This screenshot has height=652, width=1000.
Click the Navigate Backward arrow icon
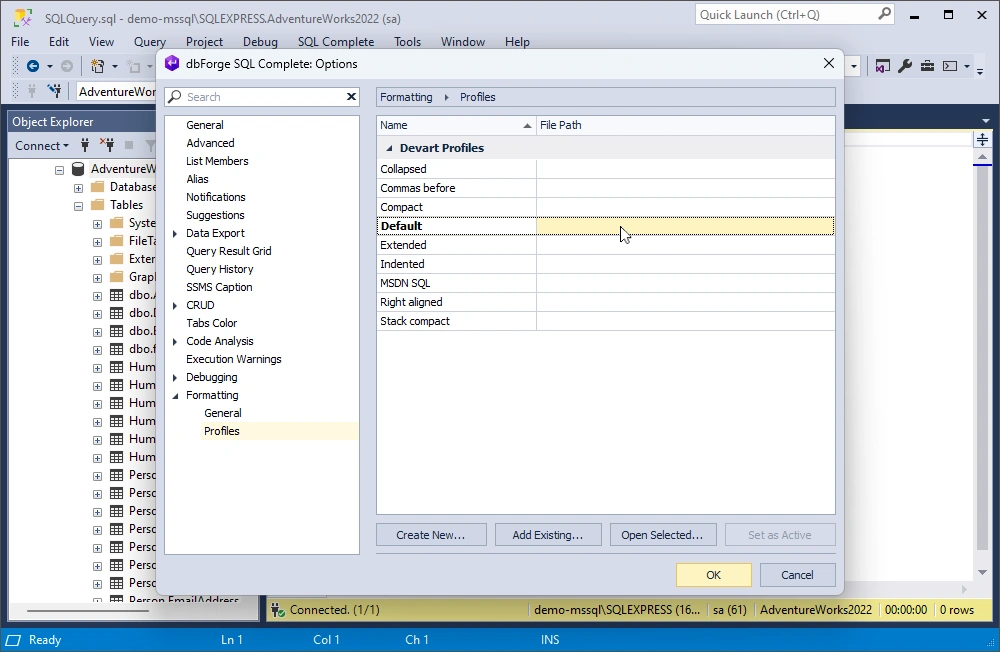(33, 66)
